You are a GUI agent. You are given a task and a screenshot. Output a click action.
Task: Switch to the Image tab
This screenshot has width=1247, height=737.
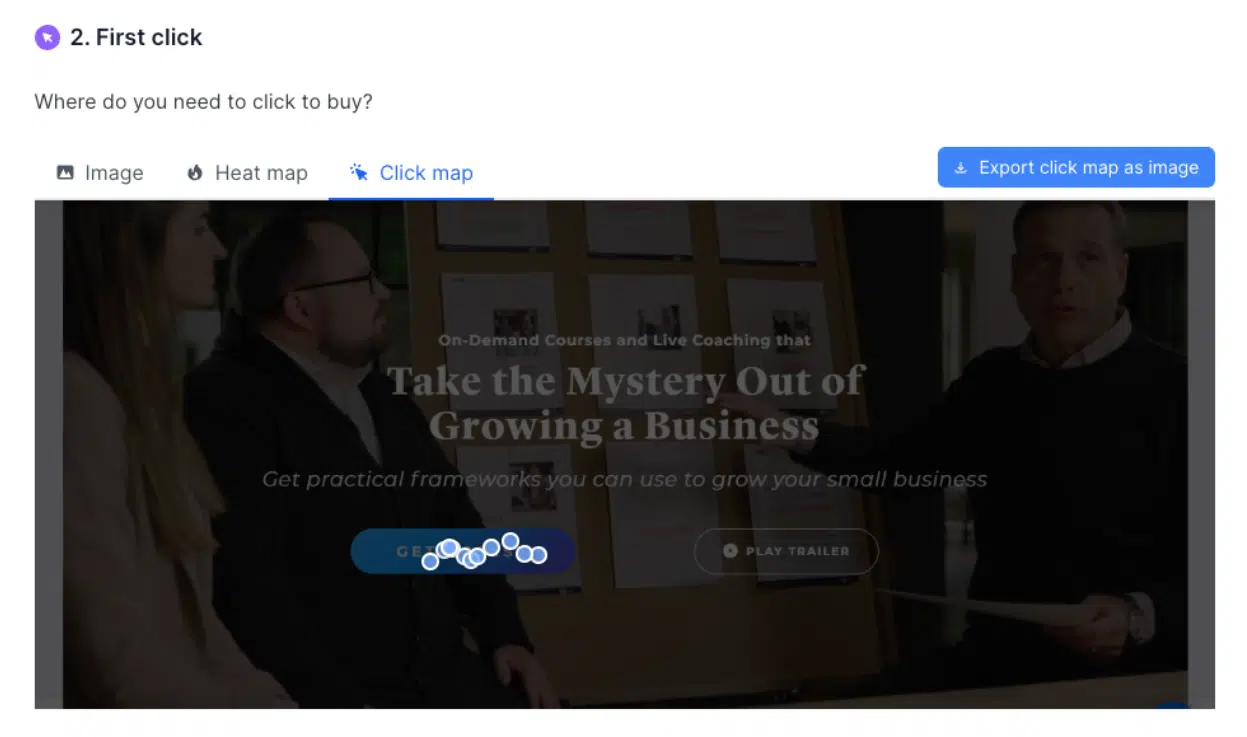100,173
